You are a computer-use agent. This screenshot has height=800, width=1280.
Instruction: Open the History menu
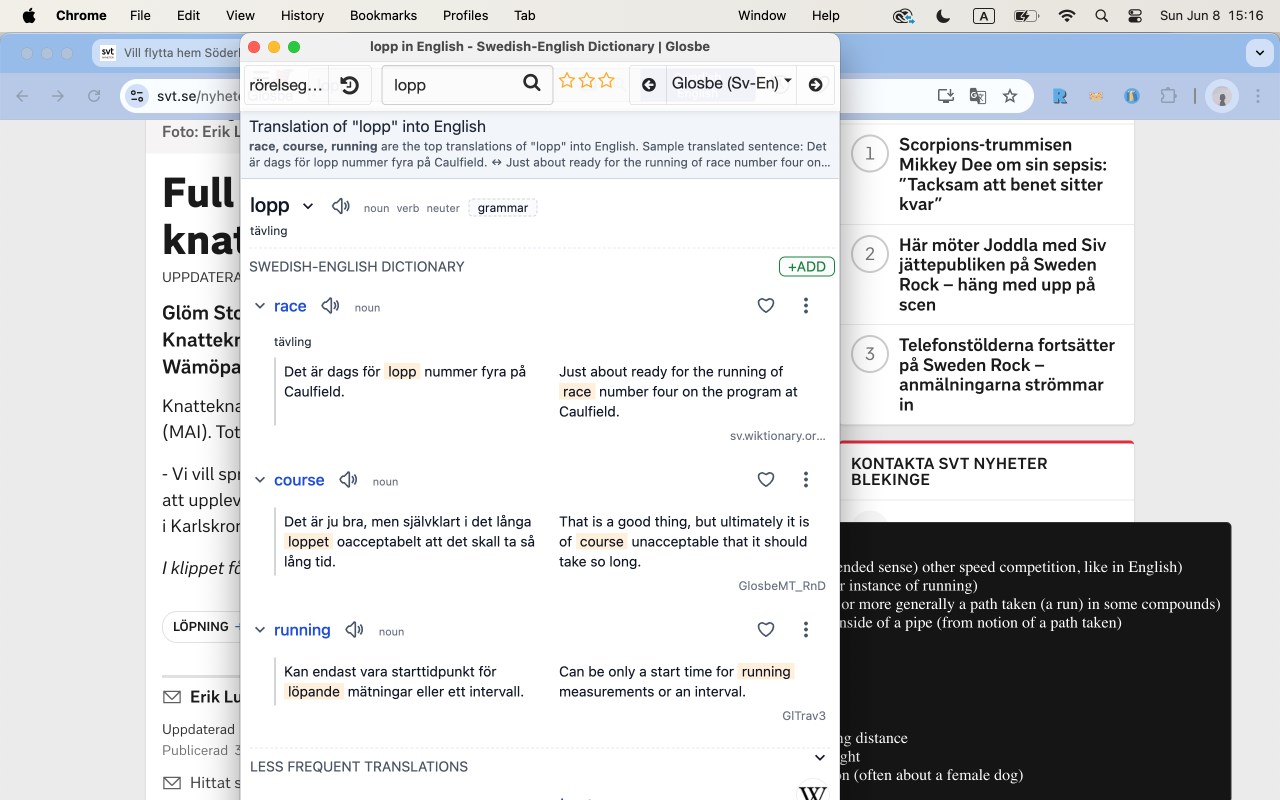[x=302, y=15]
